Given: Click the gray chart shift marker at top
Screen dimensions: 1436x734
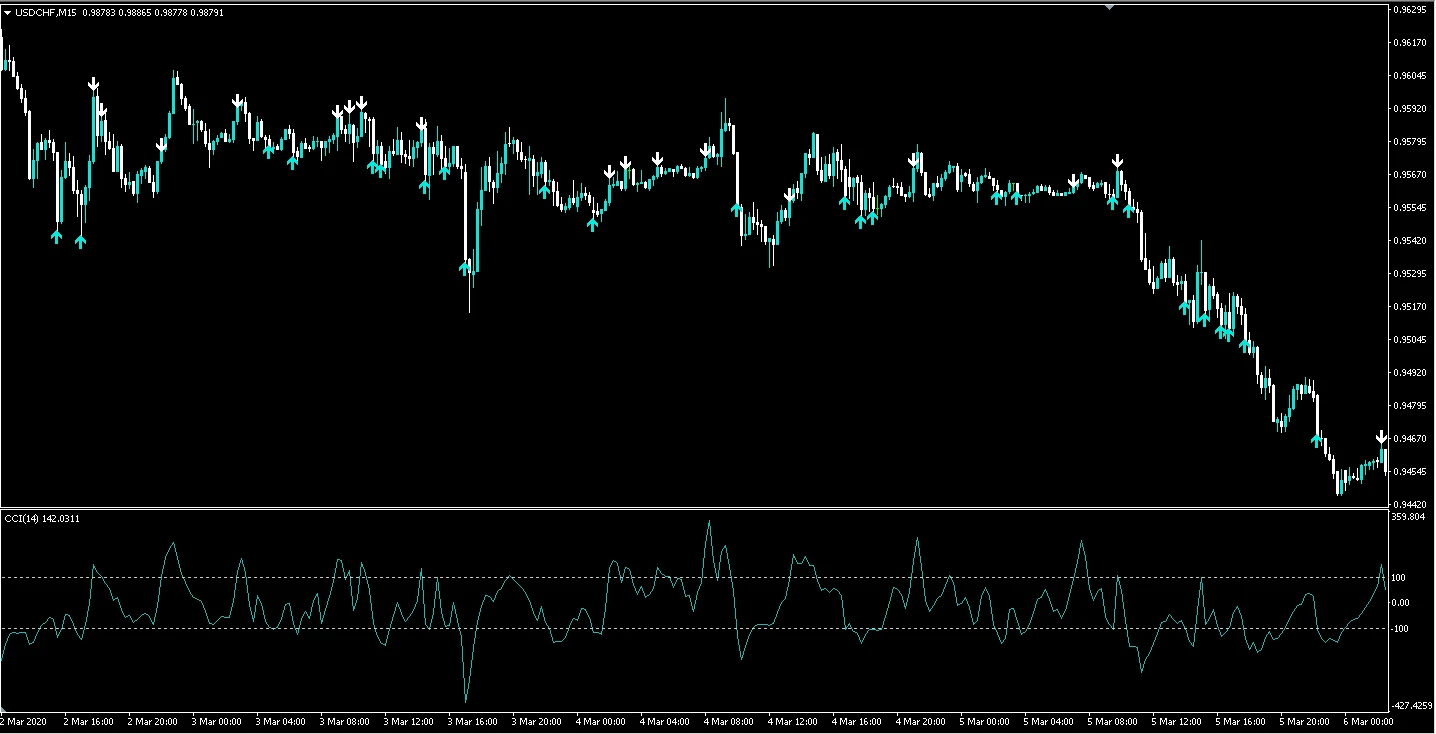Looking at the screenshot, I should click(1108, 7).
